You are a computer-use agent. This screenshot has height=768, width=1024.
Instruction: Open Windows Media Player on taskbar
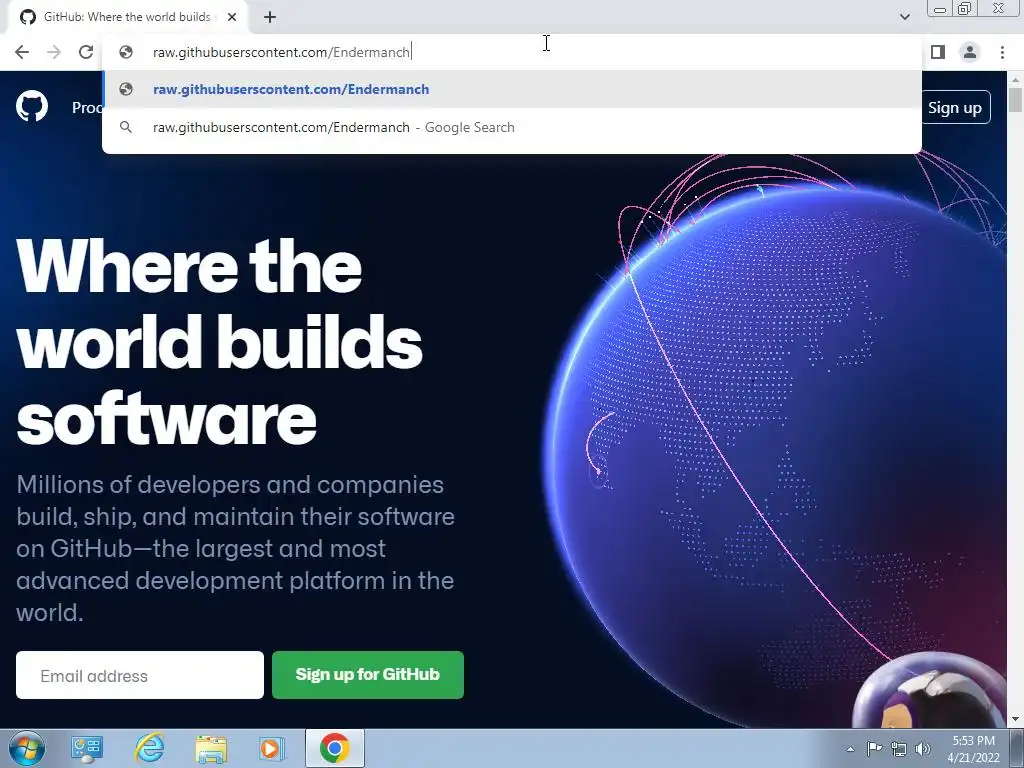click(272, 748)
